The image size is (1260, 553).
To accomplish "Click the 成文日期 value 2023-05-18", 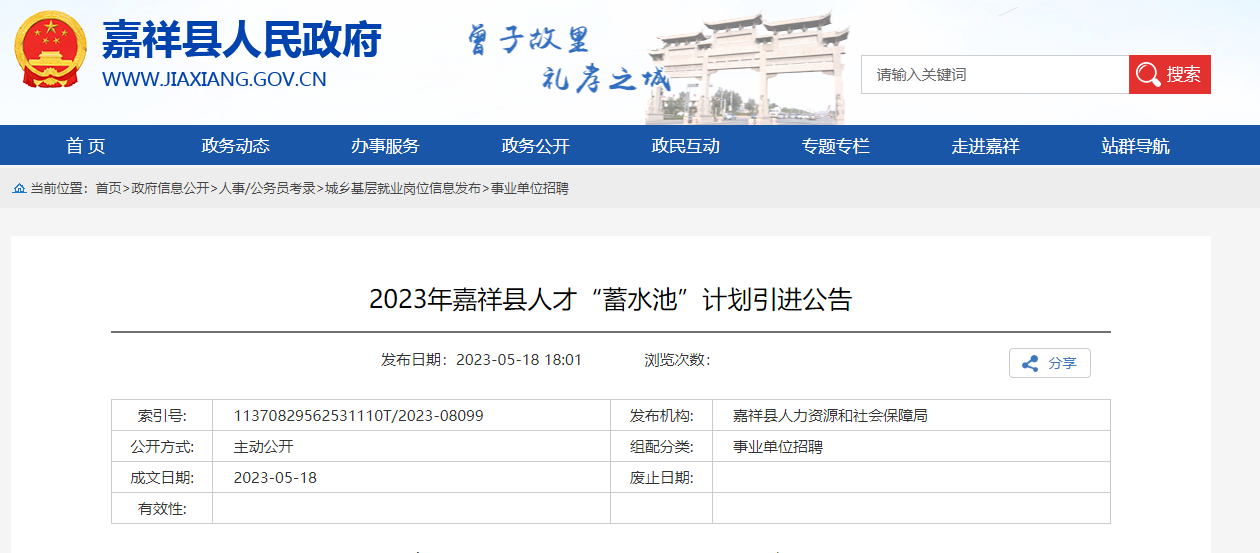I will pyautogui.click(x=275, y=477).
